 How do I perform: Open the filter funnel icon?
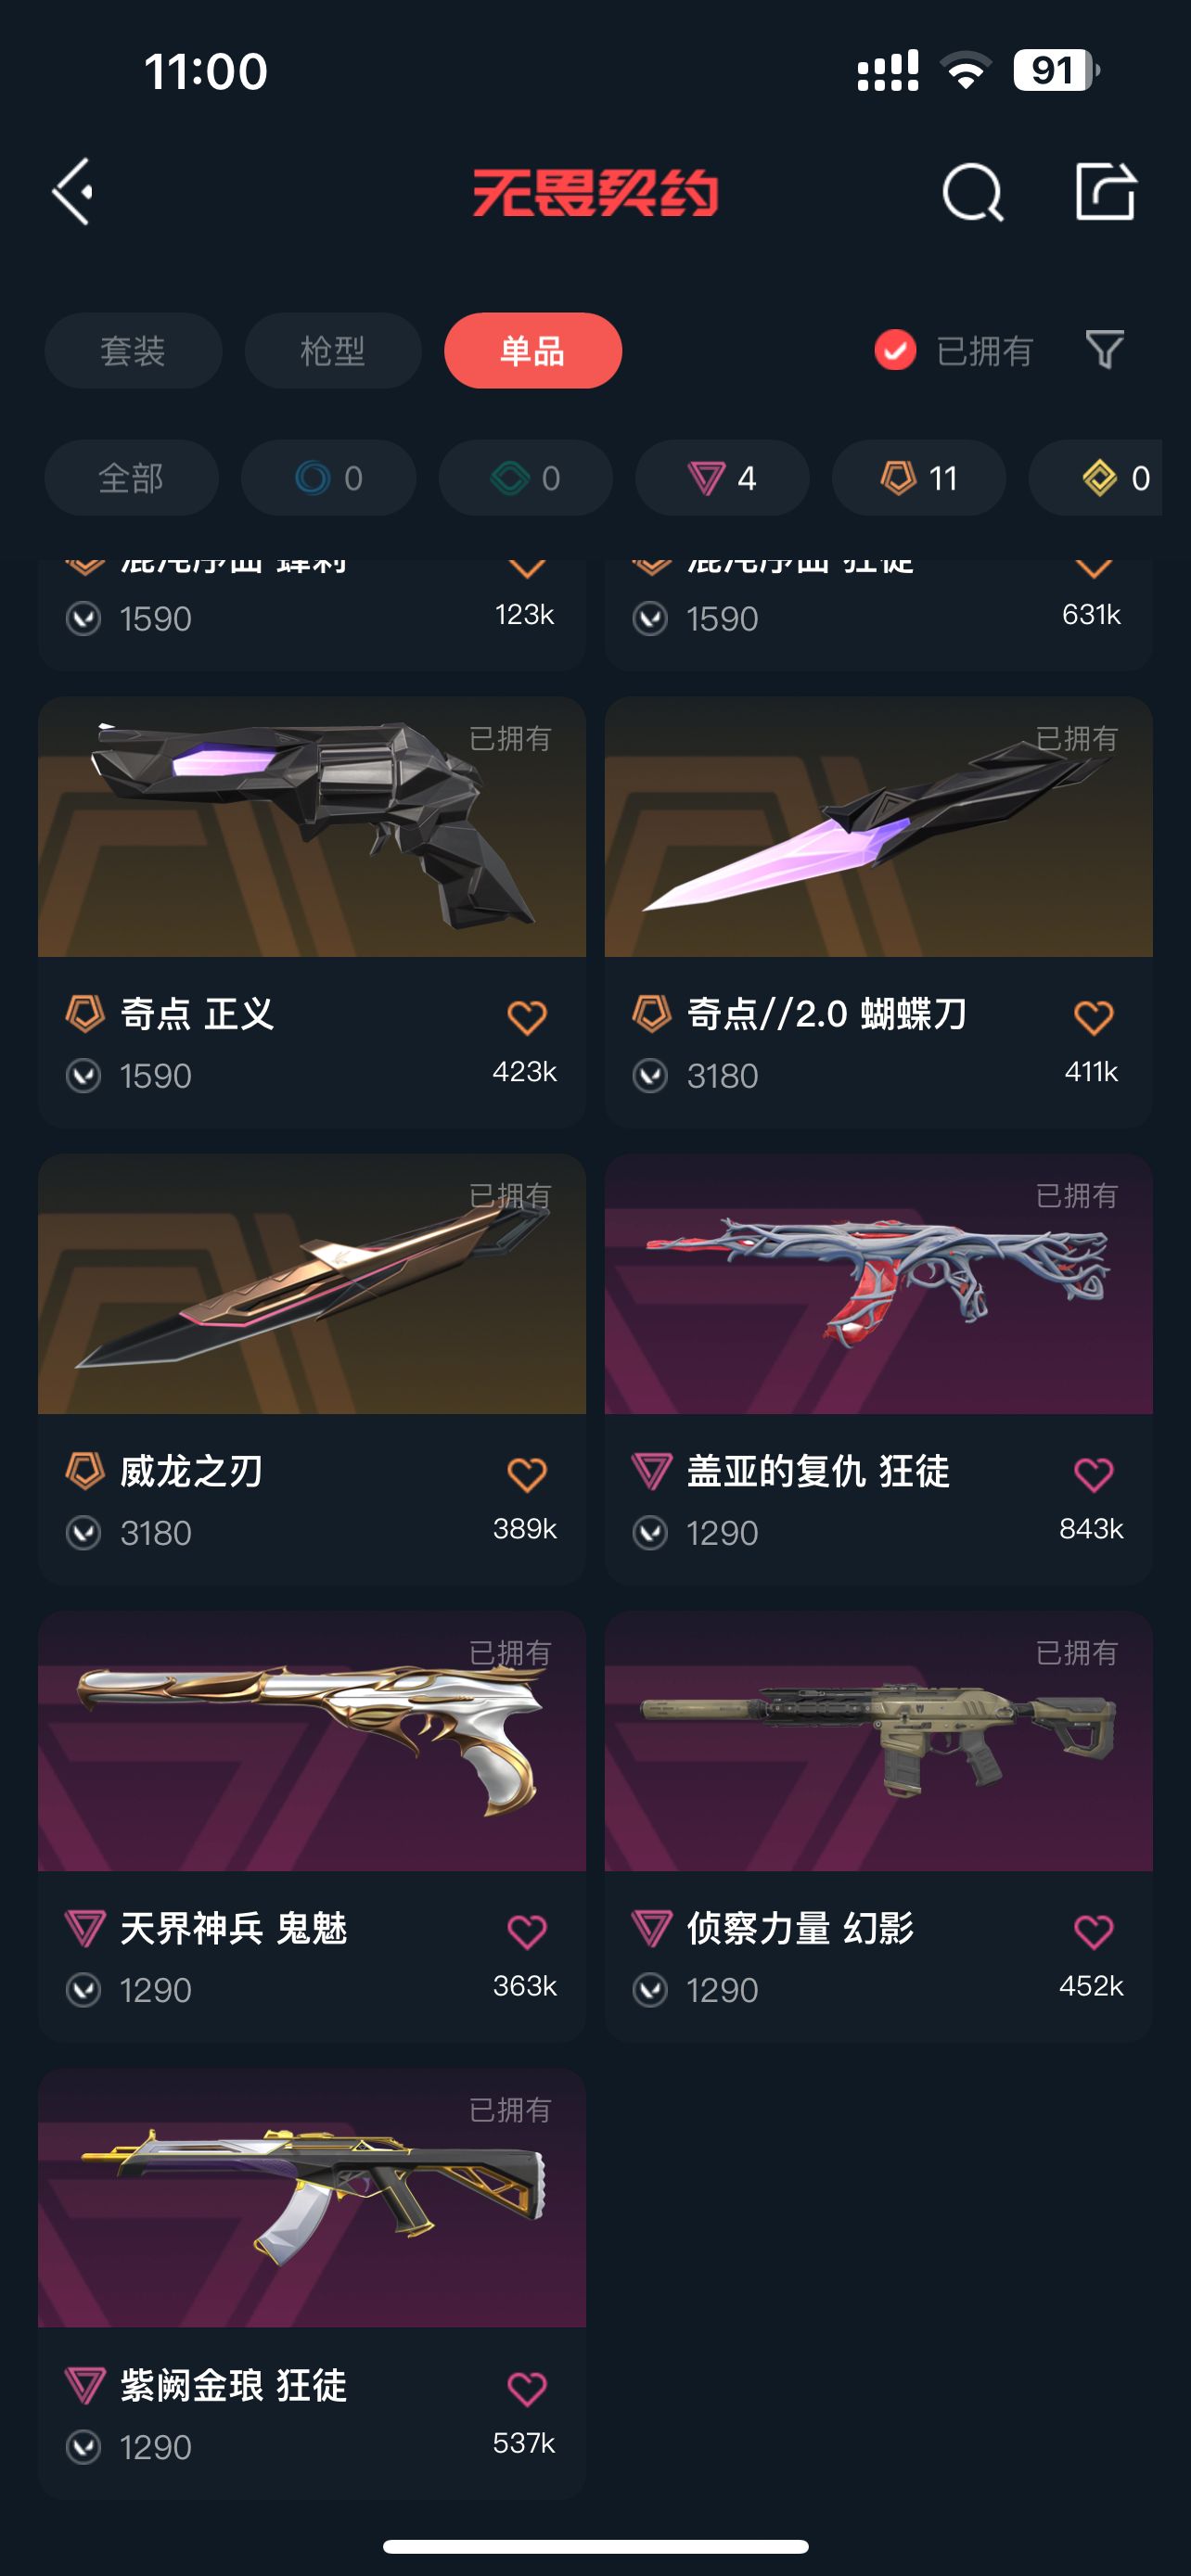1104,350
